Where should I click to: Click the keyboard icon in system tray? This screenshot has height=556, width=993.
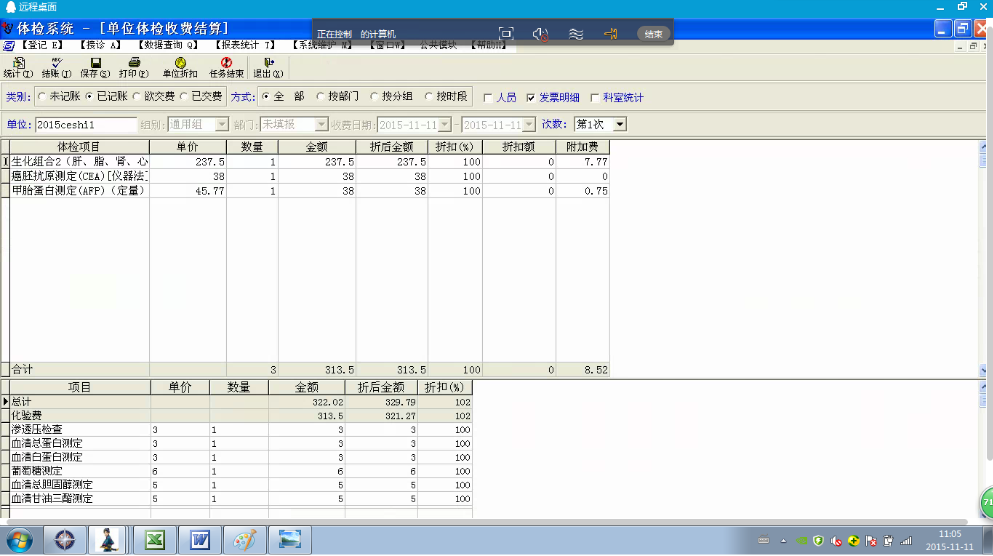point(763,540)
